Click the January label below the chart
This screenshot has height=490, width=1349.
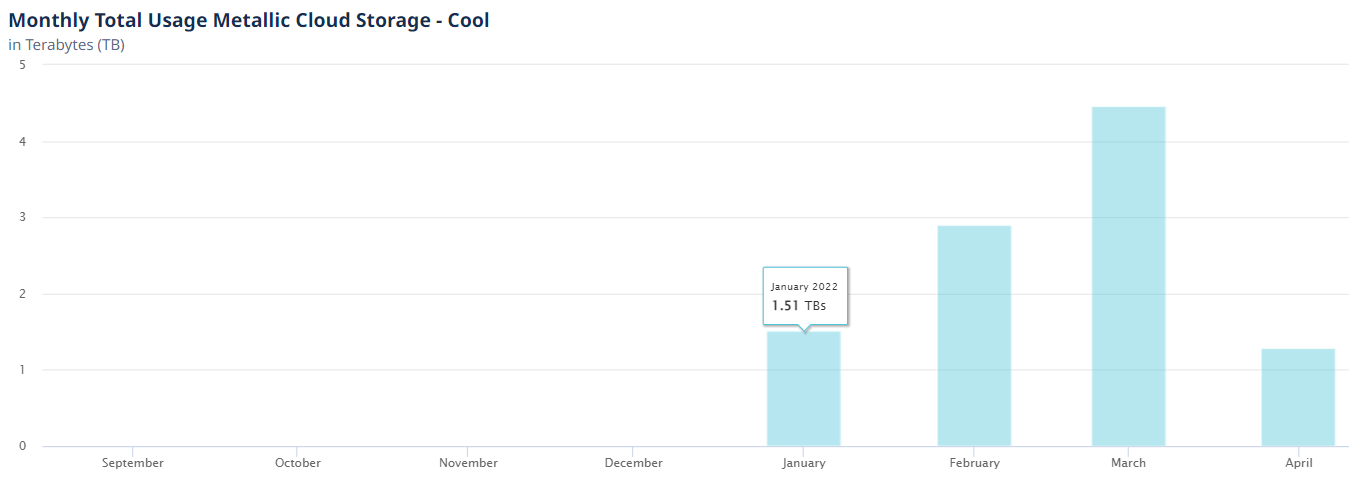point(804,463)
